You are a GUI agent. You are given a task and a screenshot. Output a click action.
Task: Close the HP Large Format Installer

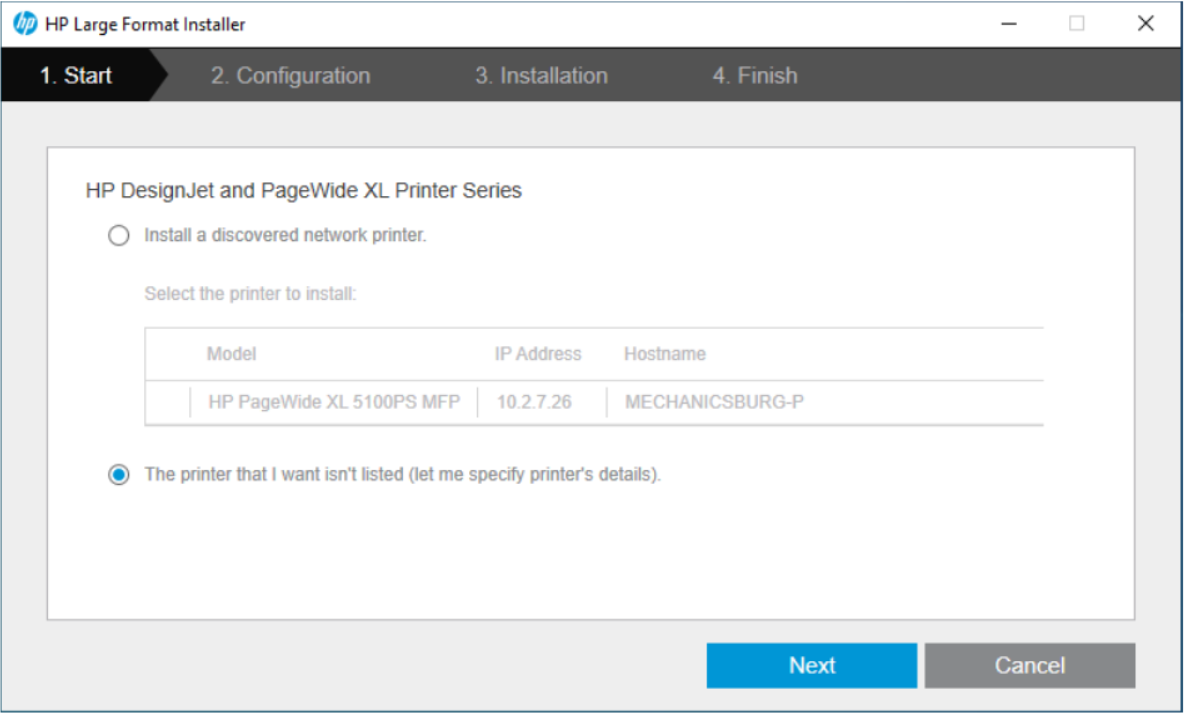(1146, 24)
